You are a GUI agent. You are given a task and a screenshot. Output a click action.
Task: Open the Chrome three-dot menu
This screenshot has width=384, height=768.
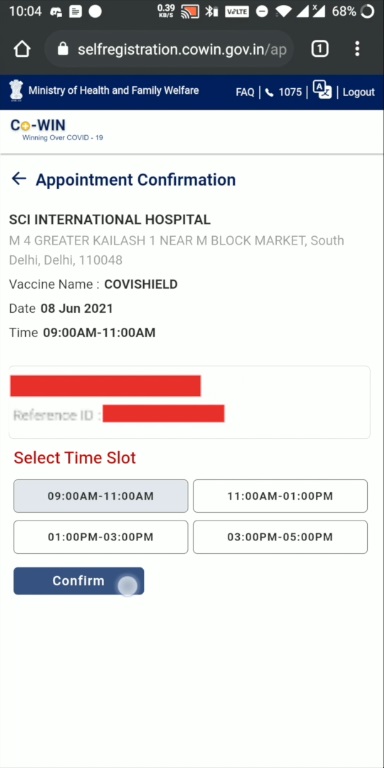[x=357, y=48]
